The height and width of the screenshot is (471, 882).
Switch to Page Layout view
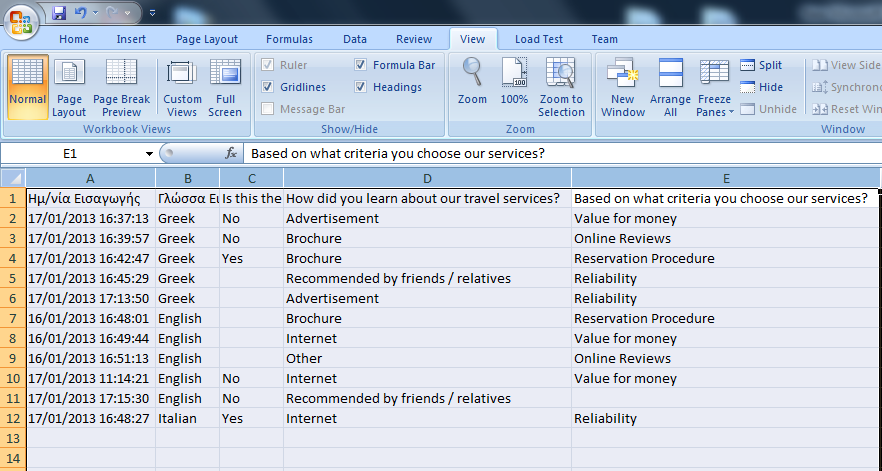(69, 87)
